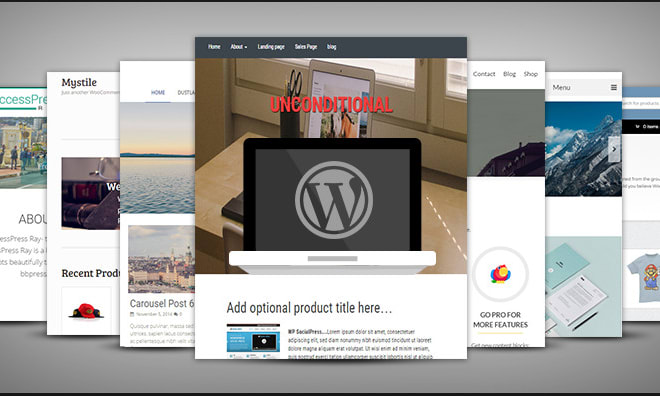Click the Recent Products heading

click(90, 273)
